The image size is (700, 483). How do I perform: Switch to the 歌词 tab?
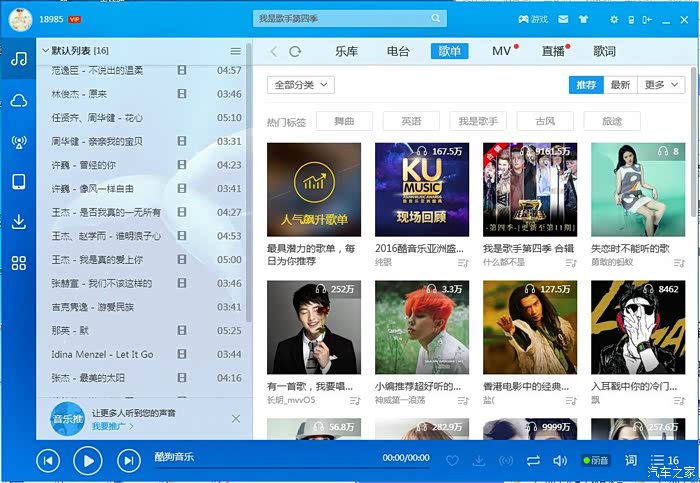[604, 51]
